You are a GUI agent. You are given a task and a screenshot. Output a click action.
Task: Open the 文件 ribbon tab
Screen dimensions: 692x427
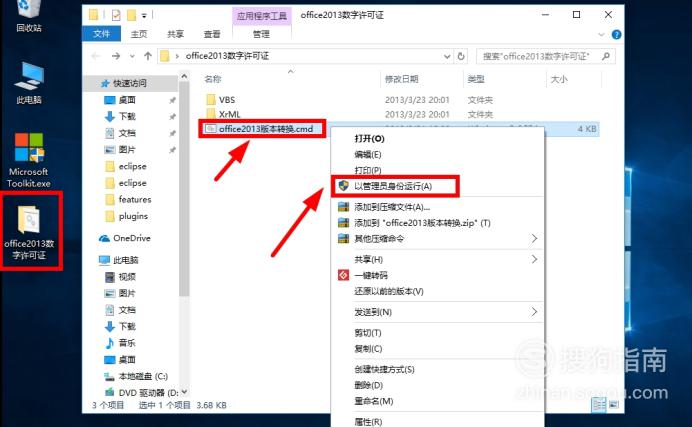[102, 34]
